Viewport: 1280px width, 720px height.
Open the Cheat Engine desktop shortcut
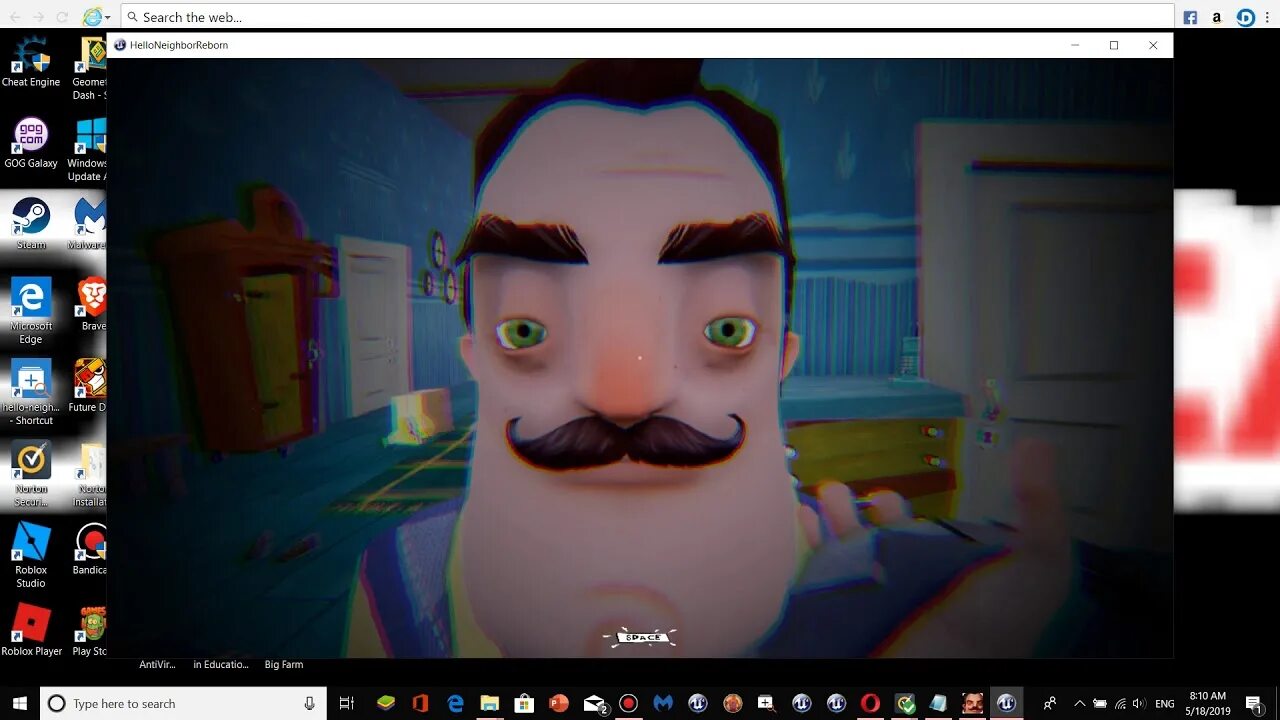(31, 60)
